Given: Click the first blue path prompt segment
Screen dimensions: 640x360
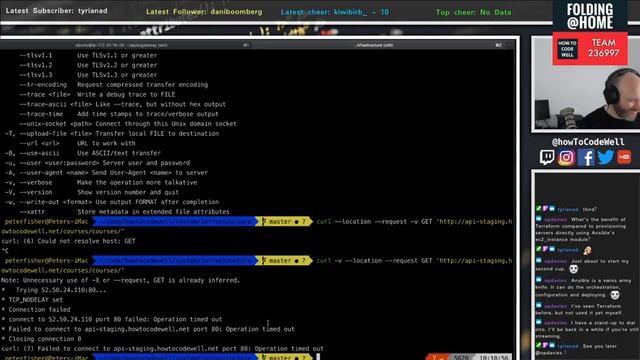Looking at the screenshot, I should (x=175, y=222).
